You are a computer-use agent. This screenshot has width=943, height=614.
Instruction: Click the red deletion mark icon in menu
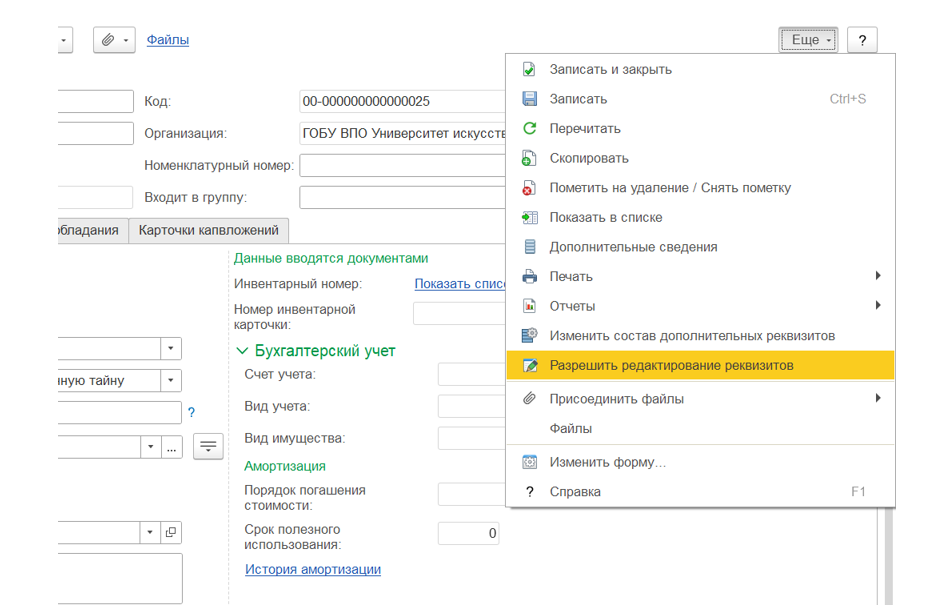[x=529, y=188]
